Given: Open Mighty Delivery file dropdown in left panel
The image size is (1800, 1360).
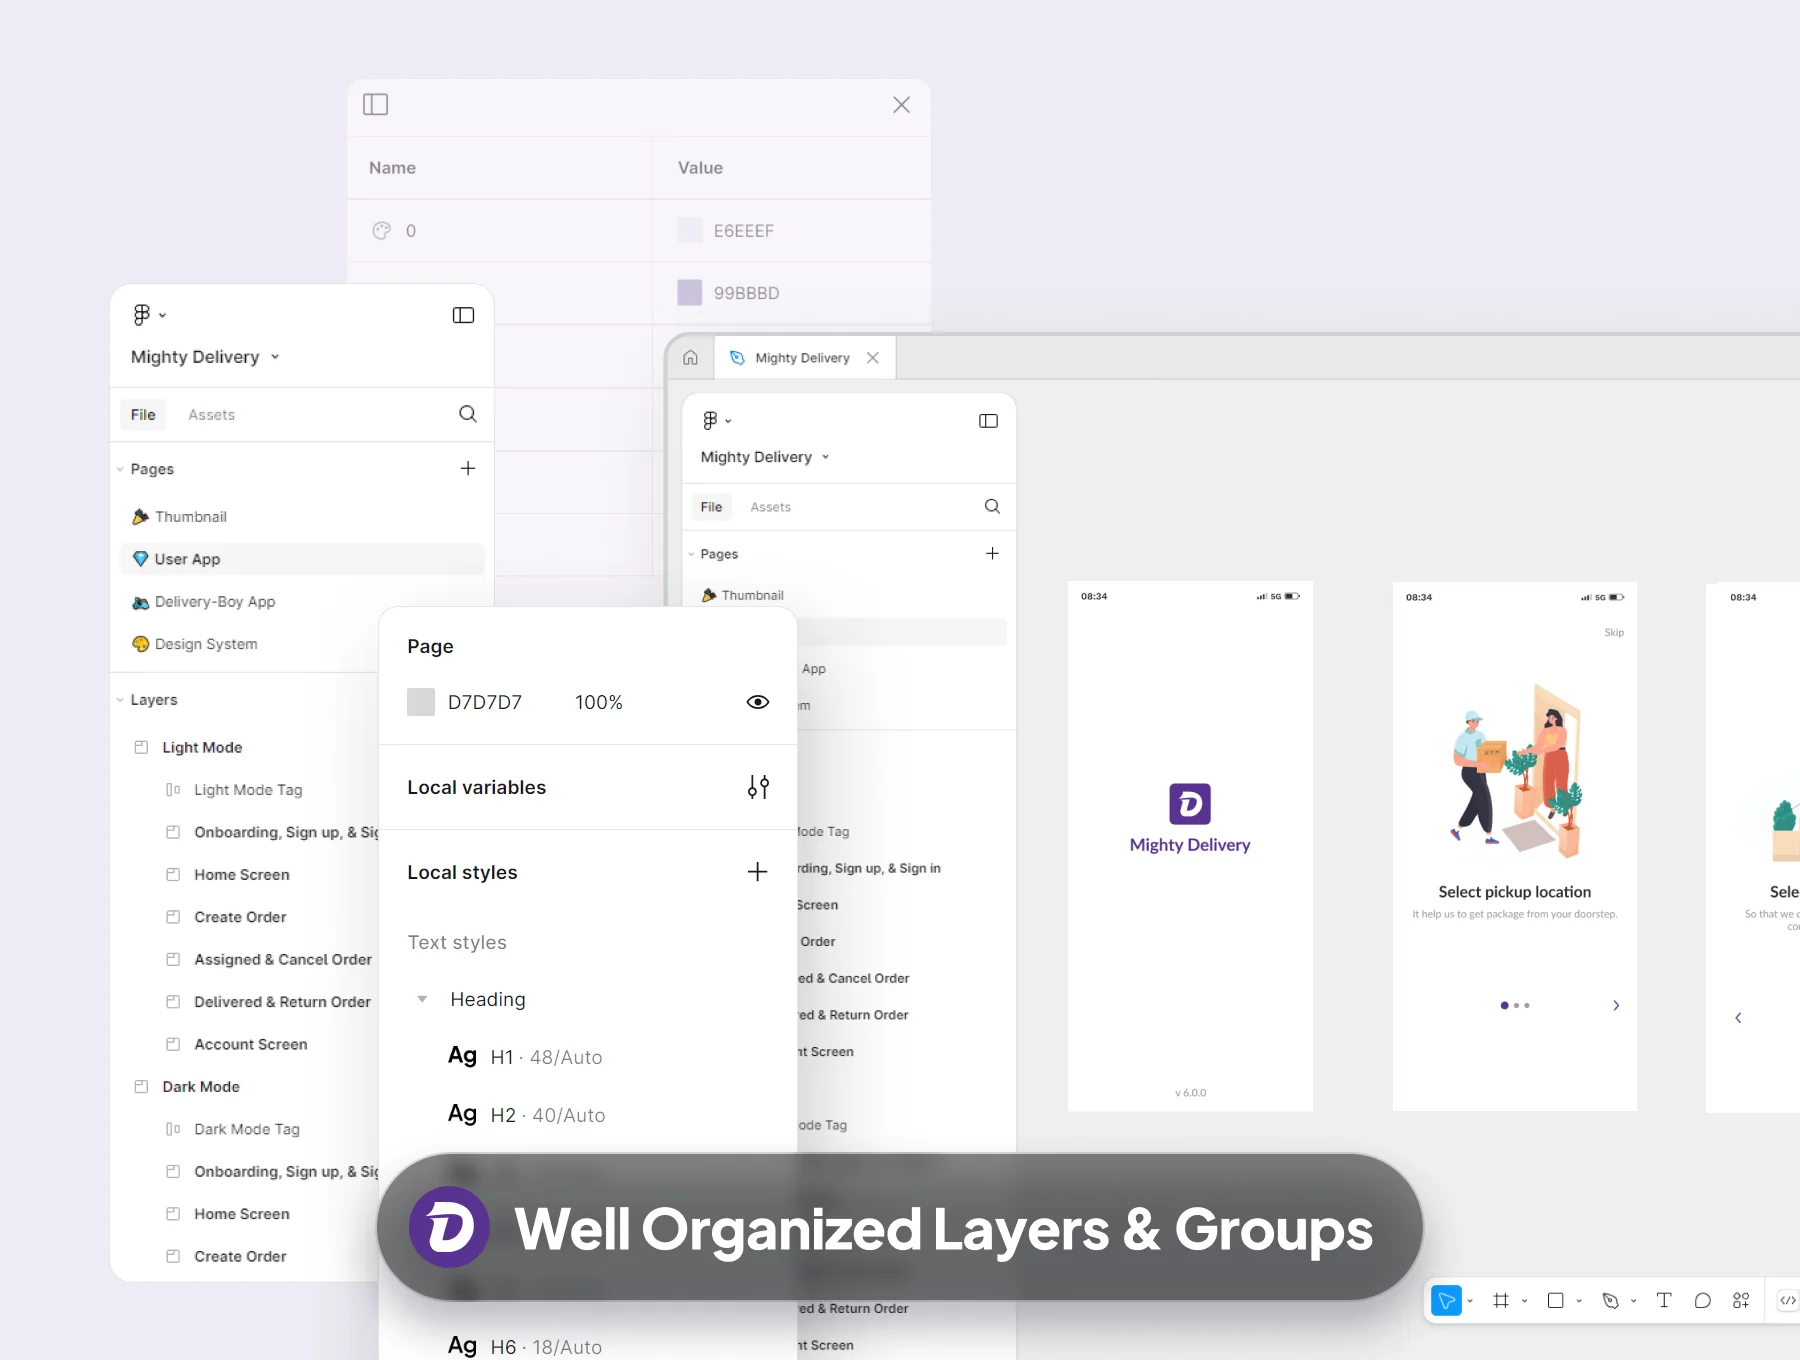Looking at the screenshot, I should click(205, 357).
